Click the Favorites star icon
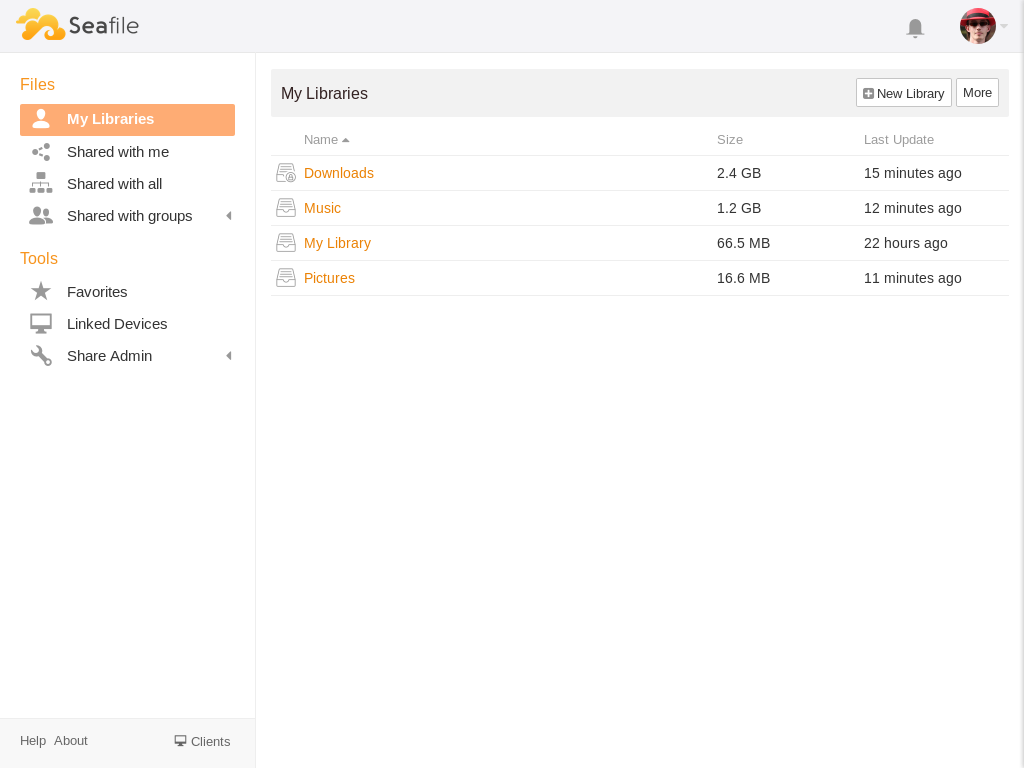 tap(41, 291)
